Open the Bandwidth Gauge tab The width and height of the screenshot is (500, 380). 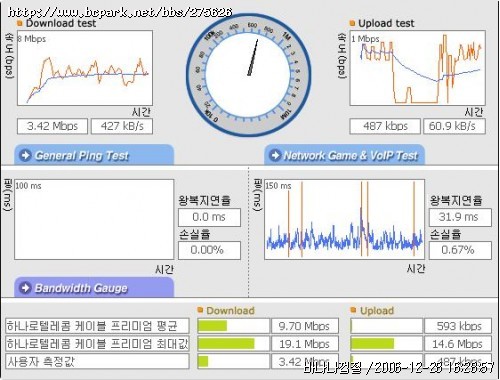[x=94, y=287]
